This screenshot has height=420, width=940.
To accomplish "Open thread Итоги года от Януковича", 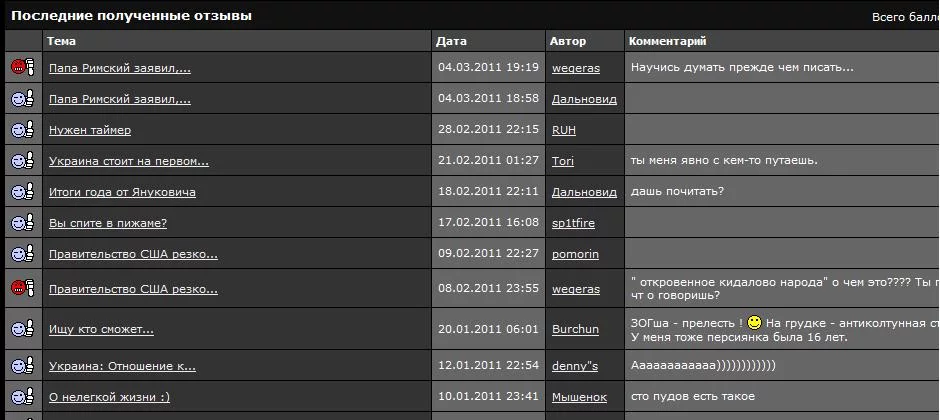I will click(x=122, y=192).
